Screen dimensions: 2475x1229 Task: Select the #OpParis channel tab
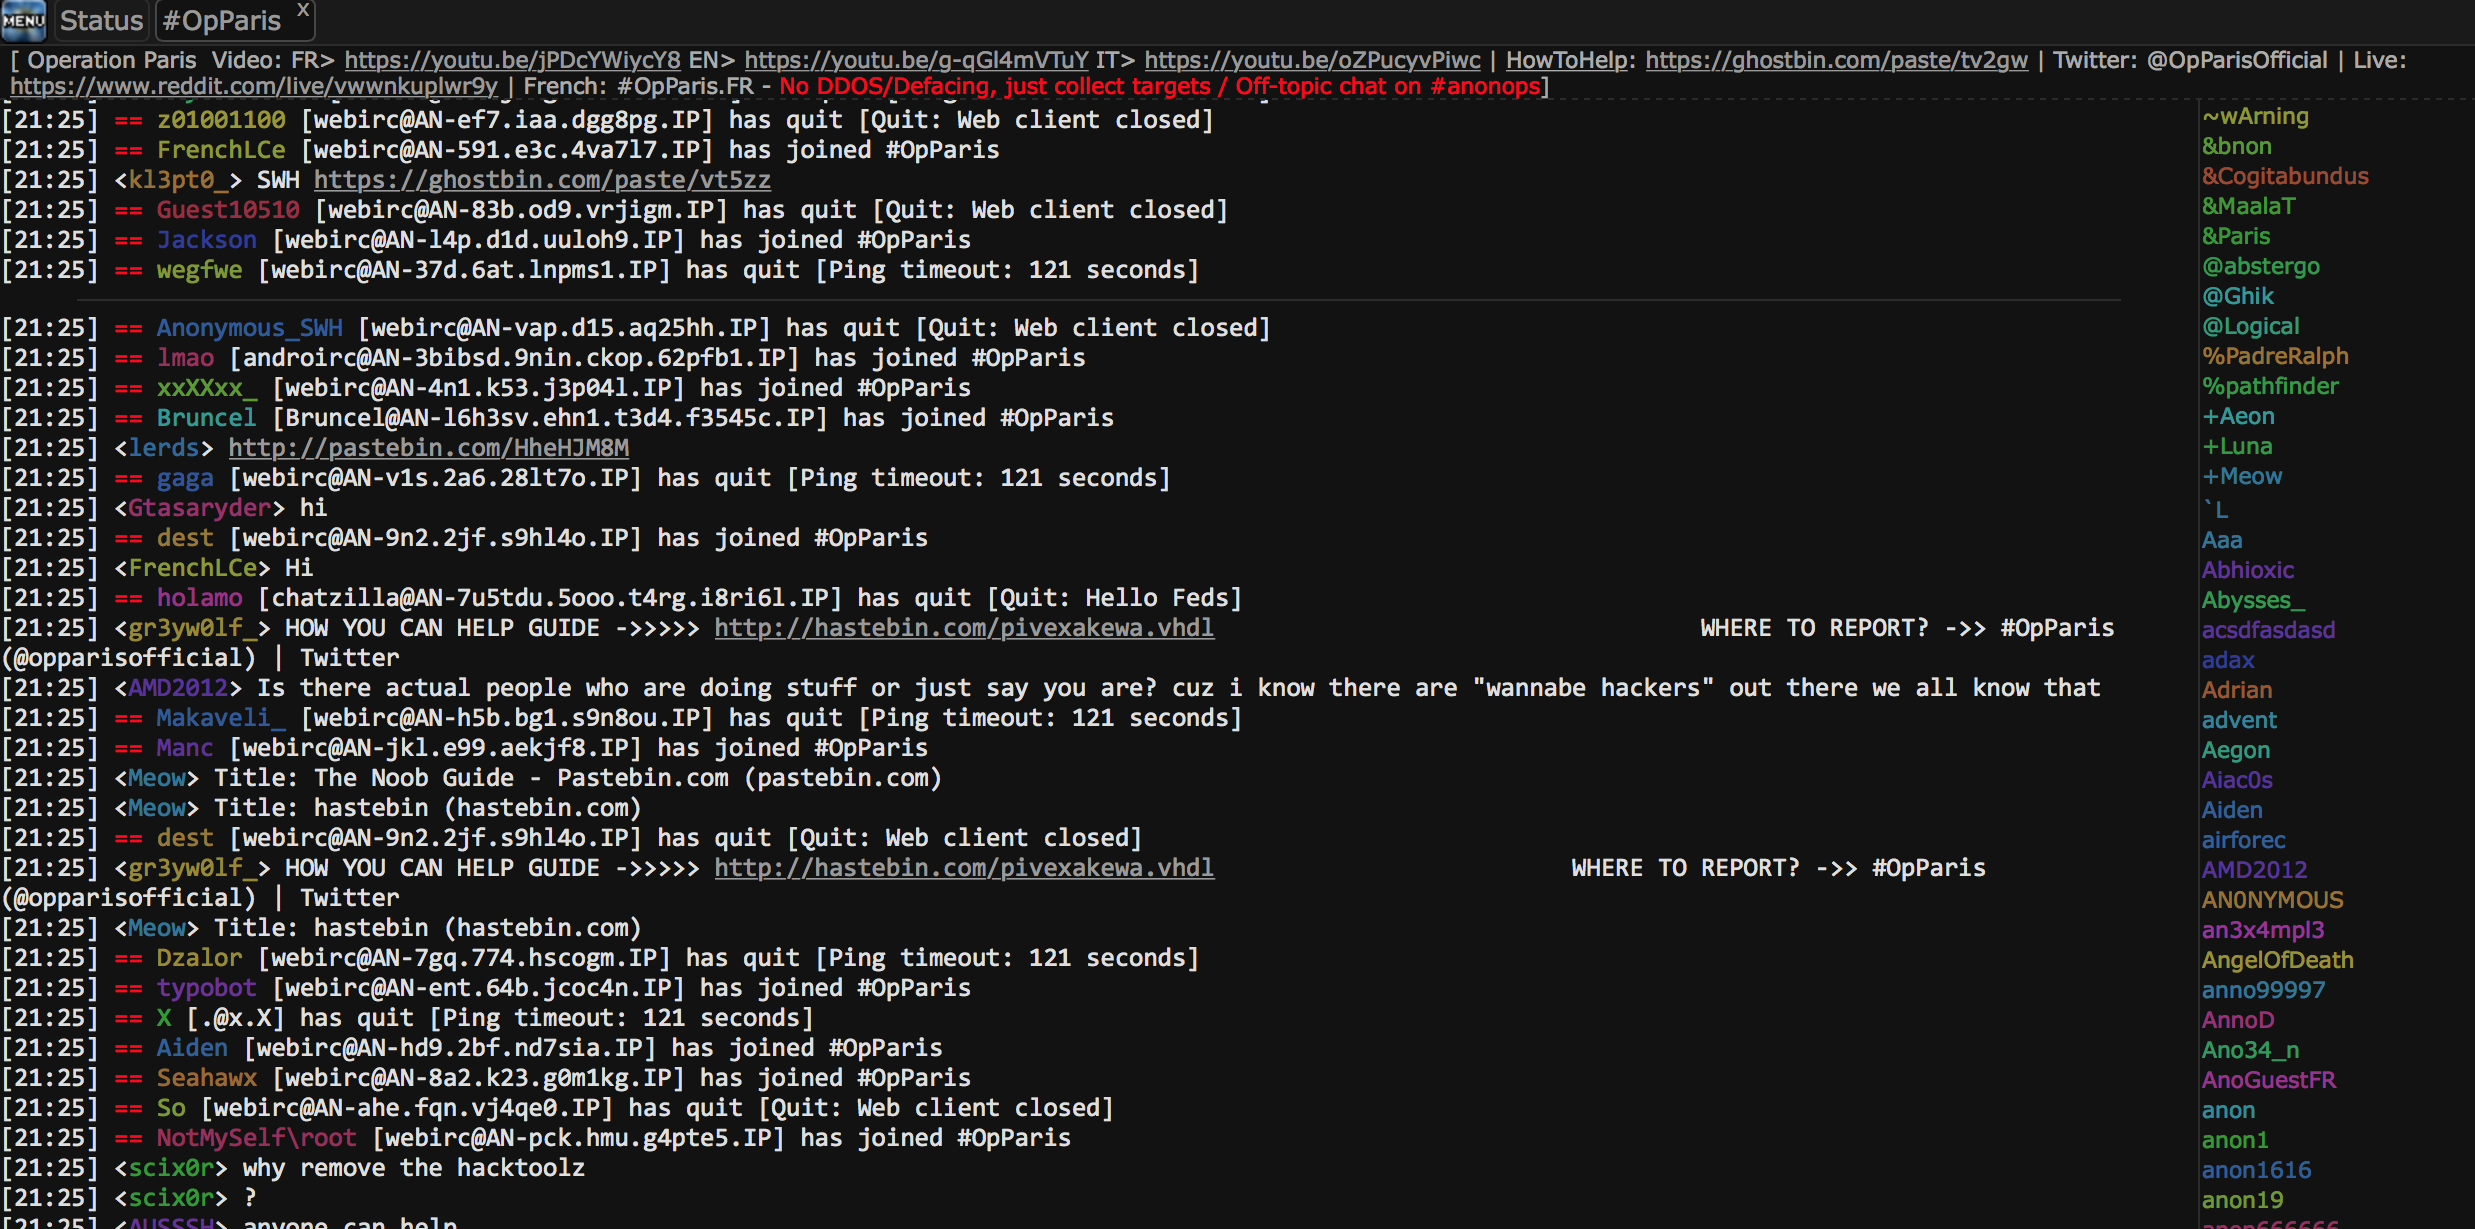[221, 21]
